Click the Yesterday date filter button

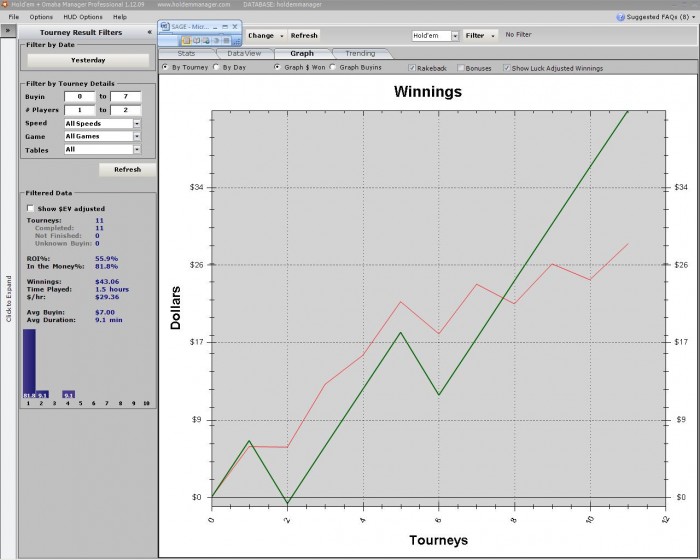tap(88, 60)
